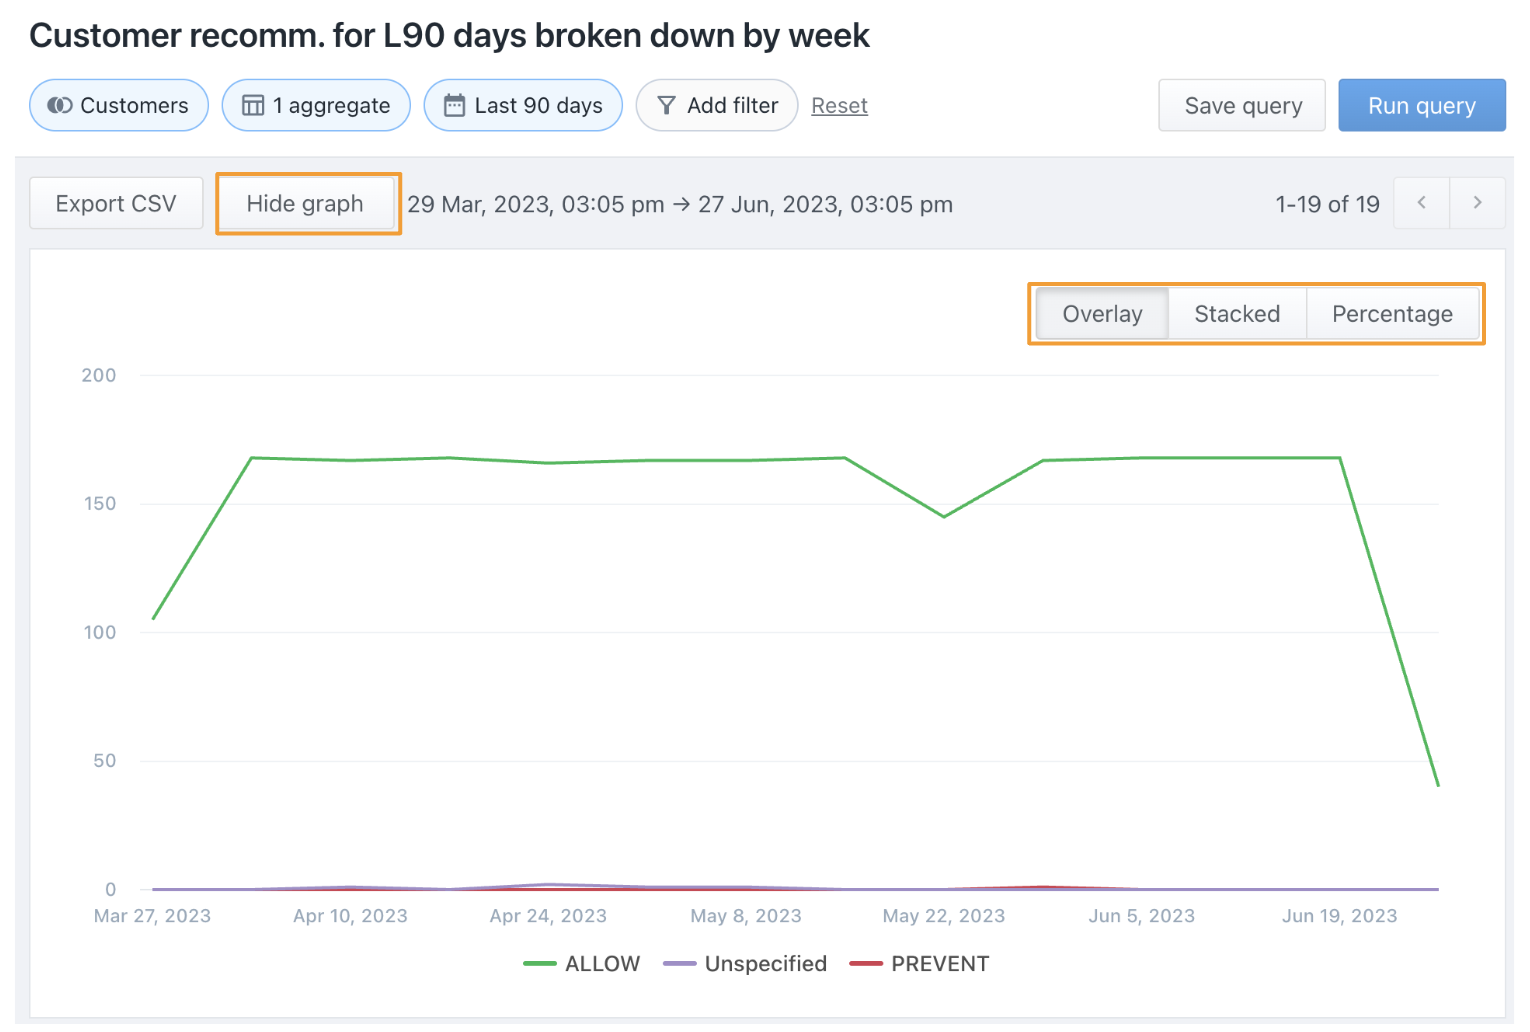The image size is (1530, 1032).
Task: Toggle PREVENT series in chart legend
Action: point(939,964)
